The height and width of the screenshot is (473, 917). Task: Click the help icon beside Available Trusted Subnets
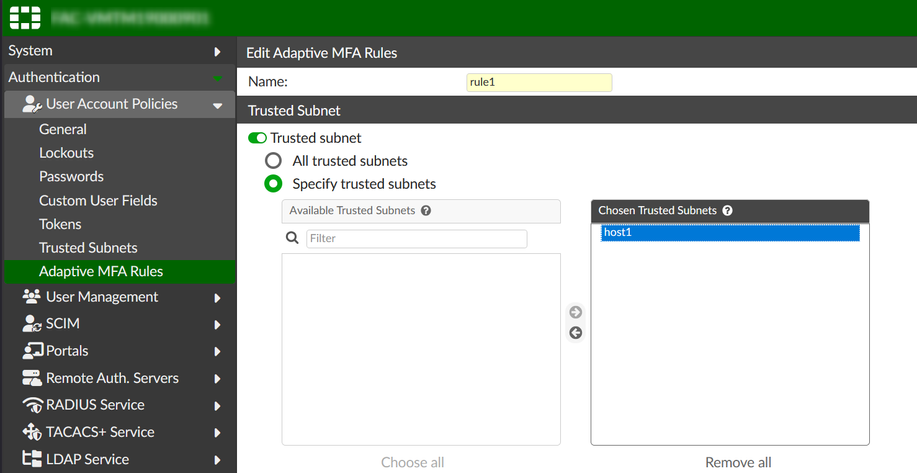(426, 211)
